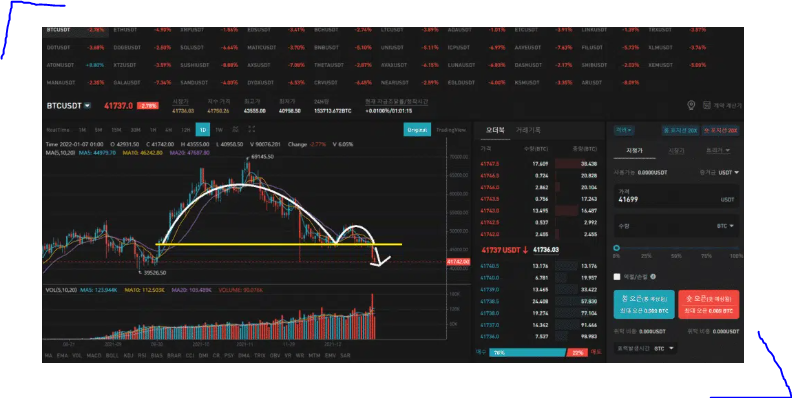Switch to the trade history tab
Screen dimensions: 792x398
pyautogui.click(x=528, y=130)
